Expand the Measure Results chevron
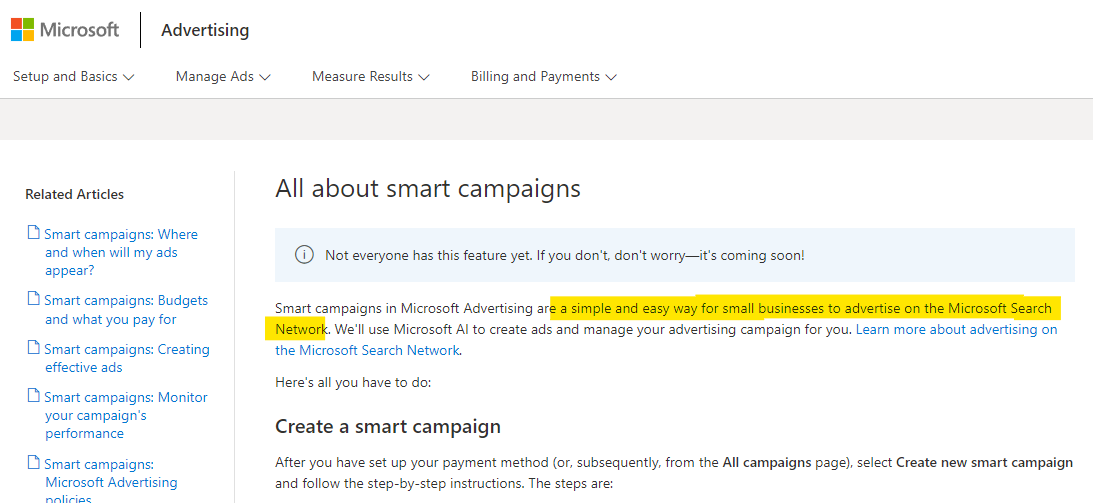This screenshot has width=1093, height=503. [424, 77]
